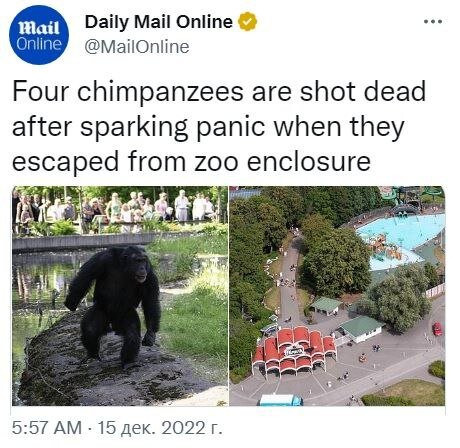
Task: Click the red-roofed entrance building in aerial photo
Action: 294,350
